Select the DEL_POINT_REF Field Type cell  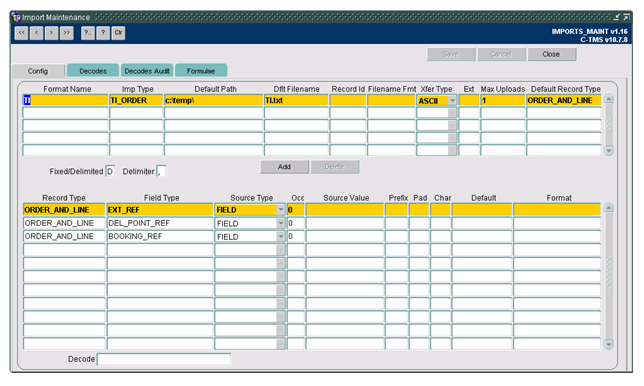point(160,223)
